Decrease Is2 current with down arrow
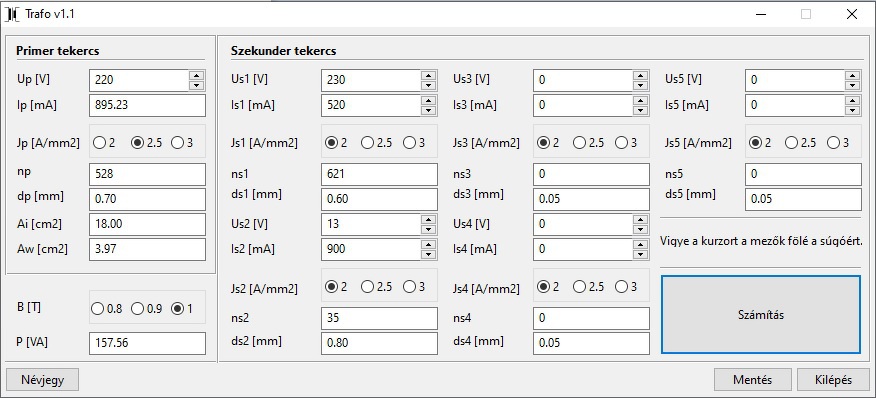 pyautogui.click(x=429, y=255)
